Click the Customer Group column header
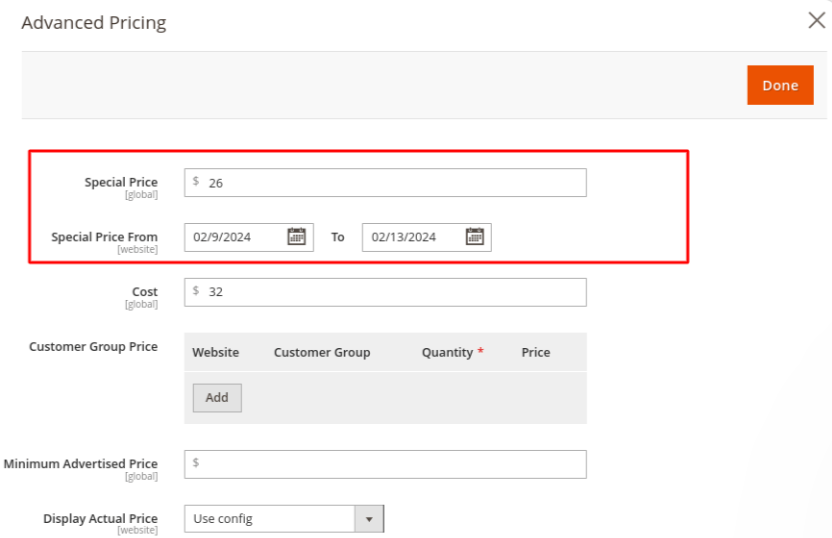Viewport: 832px width, 538px height. (x=322, y=352)
